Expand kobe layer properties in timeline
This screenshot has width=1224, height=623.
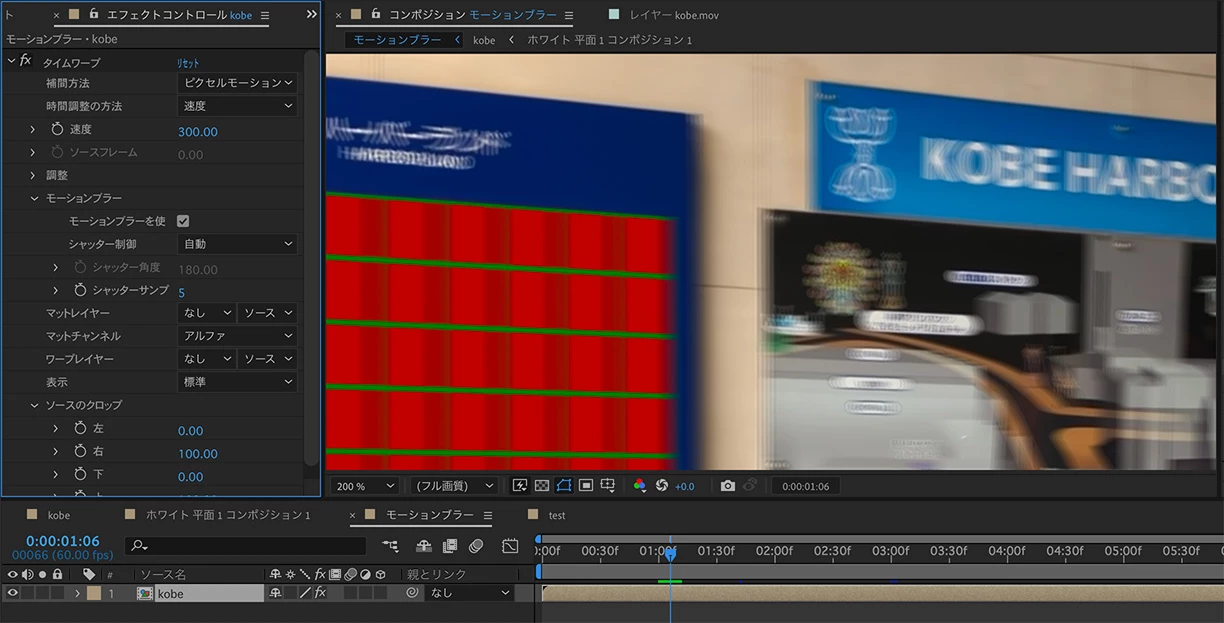click(77, 593)
